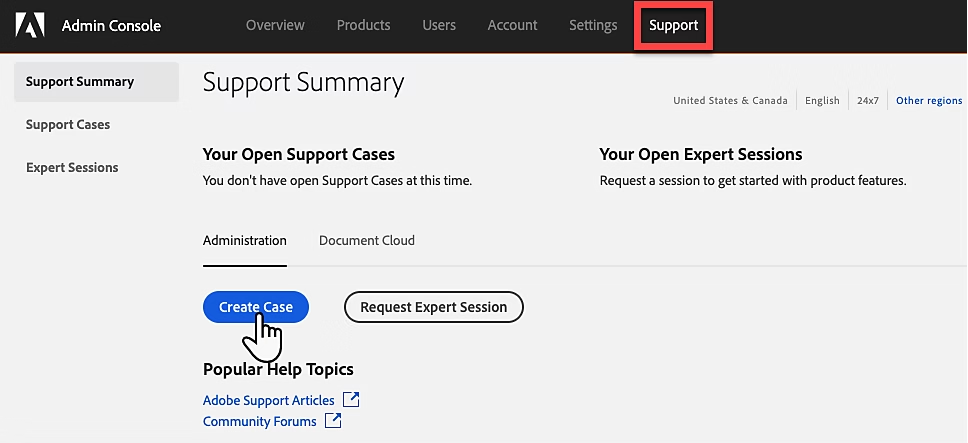
Task: Click the Your Open Expert Sessions heading
Action: (701, 154)
